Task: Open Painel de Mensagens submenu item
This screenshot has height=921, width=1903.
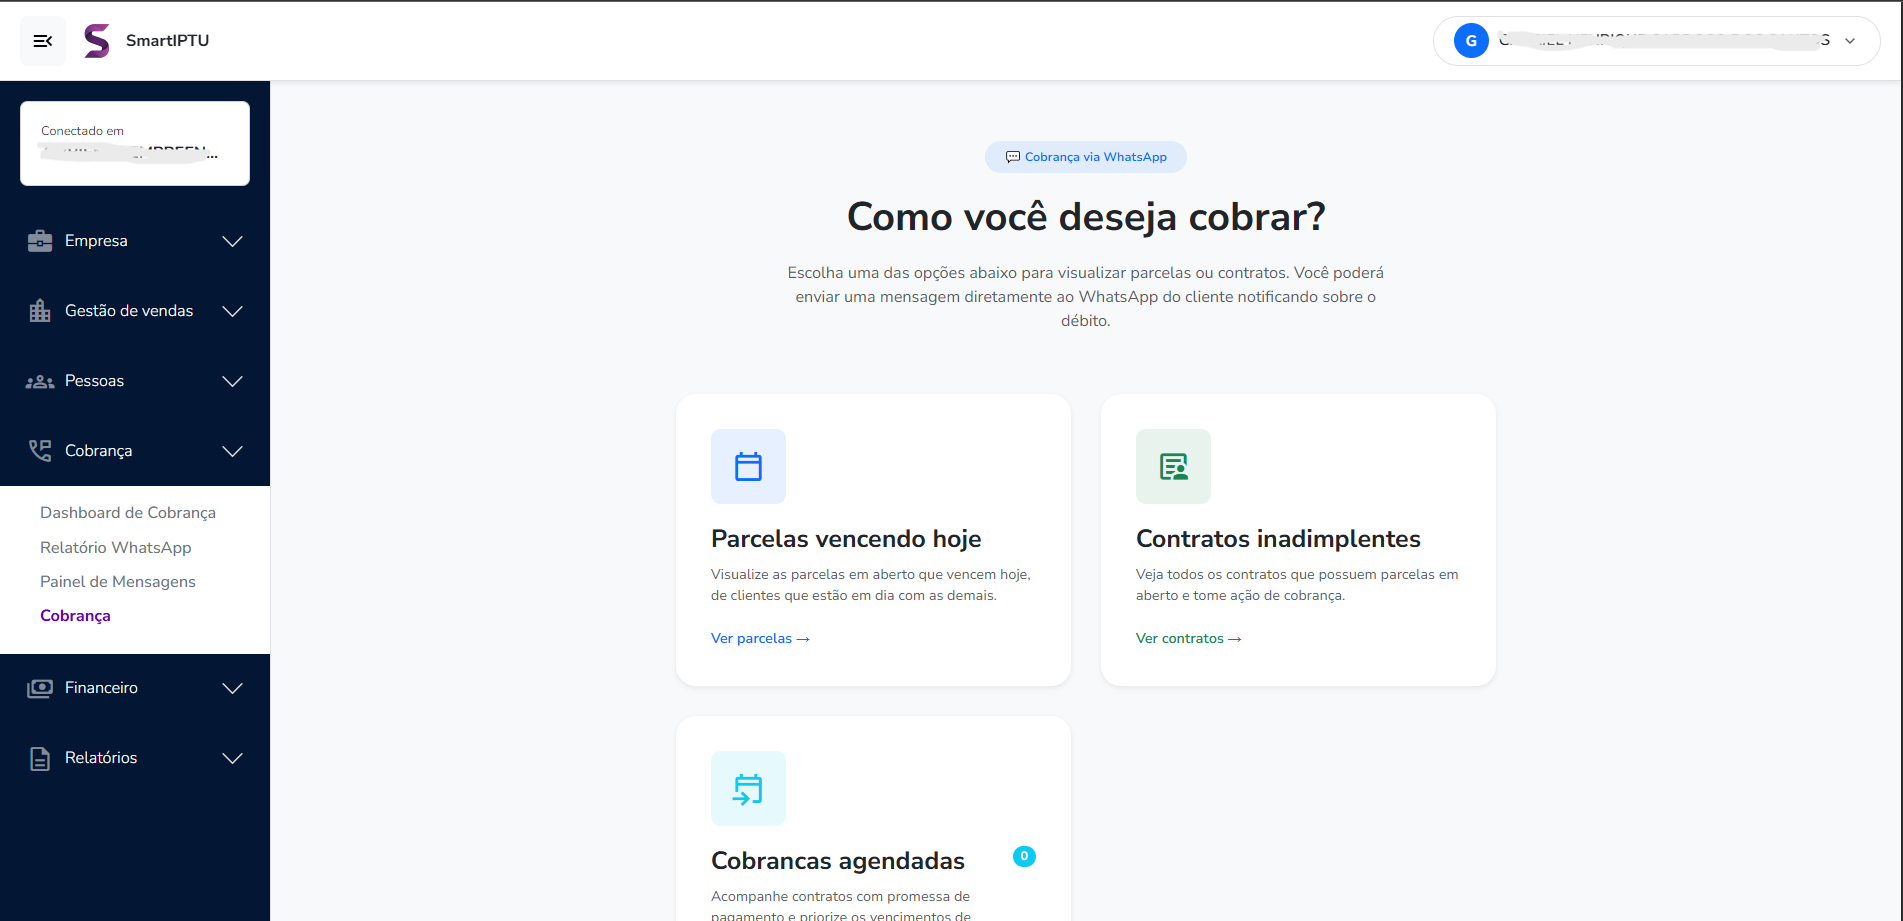Action: coord(118,582)
